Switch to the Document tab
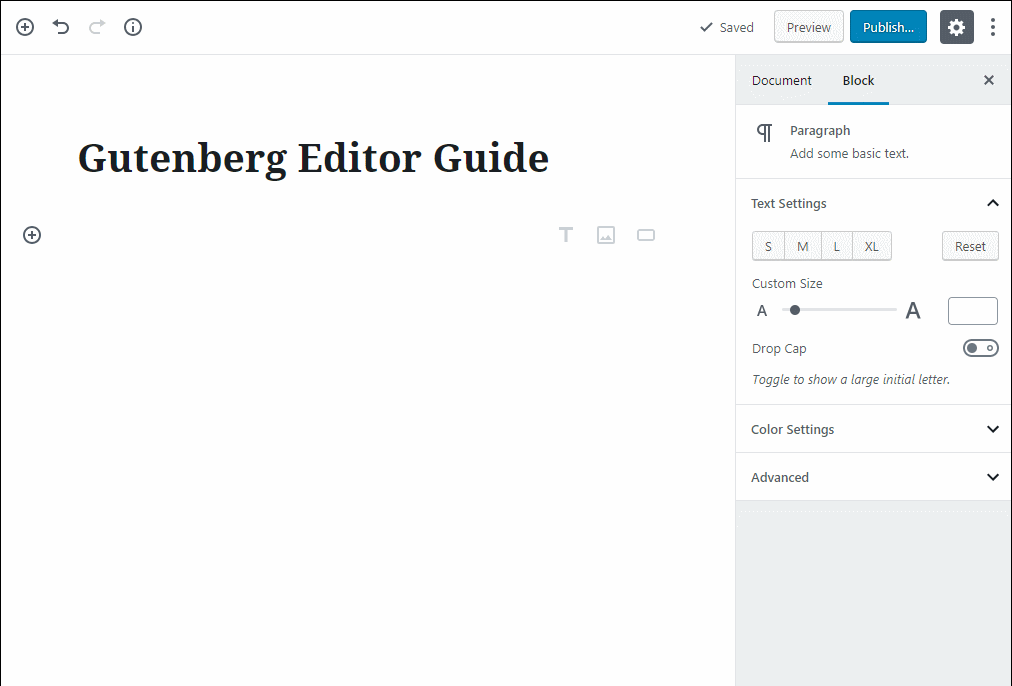Screen dimensions: 1012x686 pyautogui.click(x=782, y=81)
